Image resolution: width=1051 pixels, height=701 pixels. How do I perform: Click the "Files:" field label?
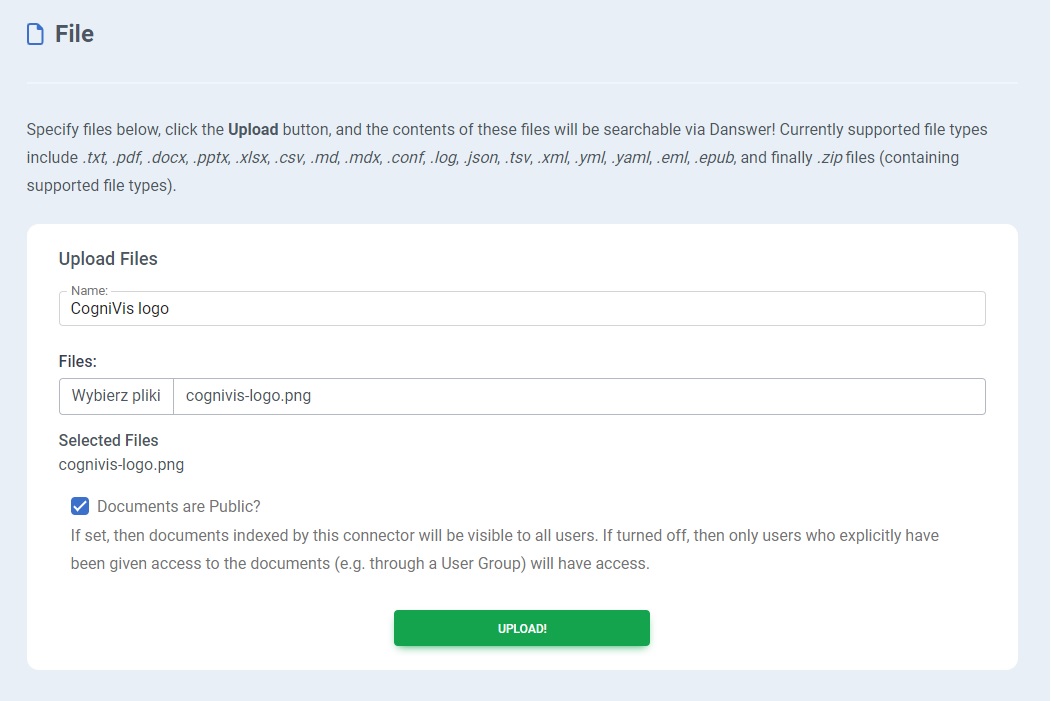pyautogui.click(x=77, y=361)
